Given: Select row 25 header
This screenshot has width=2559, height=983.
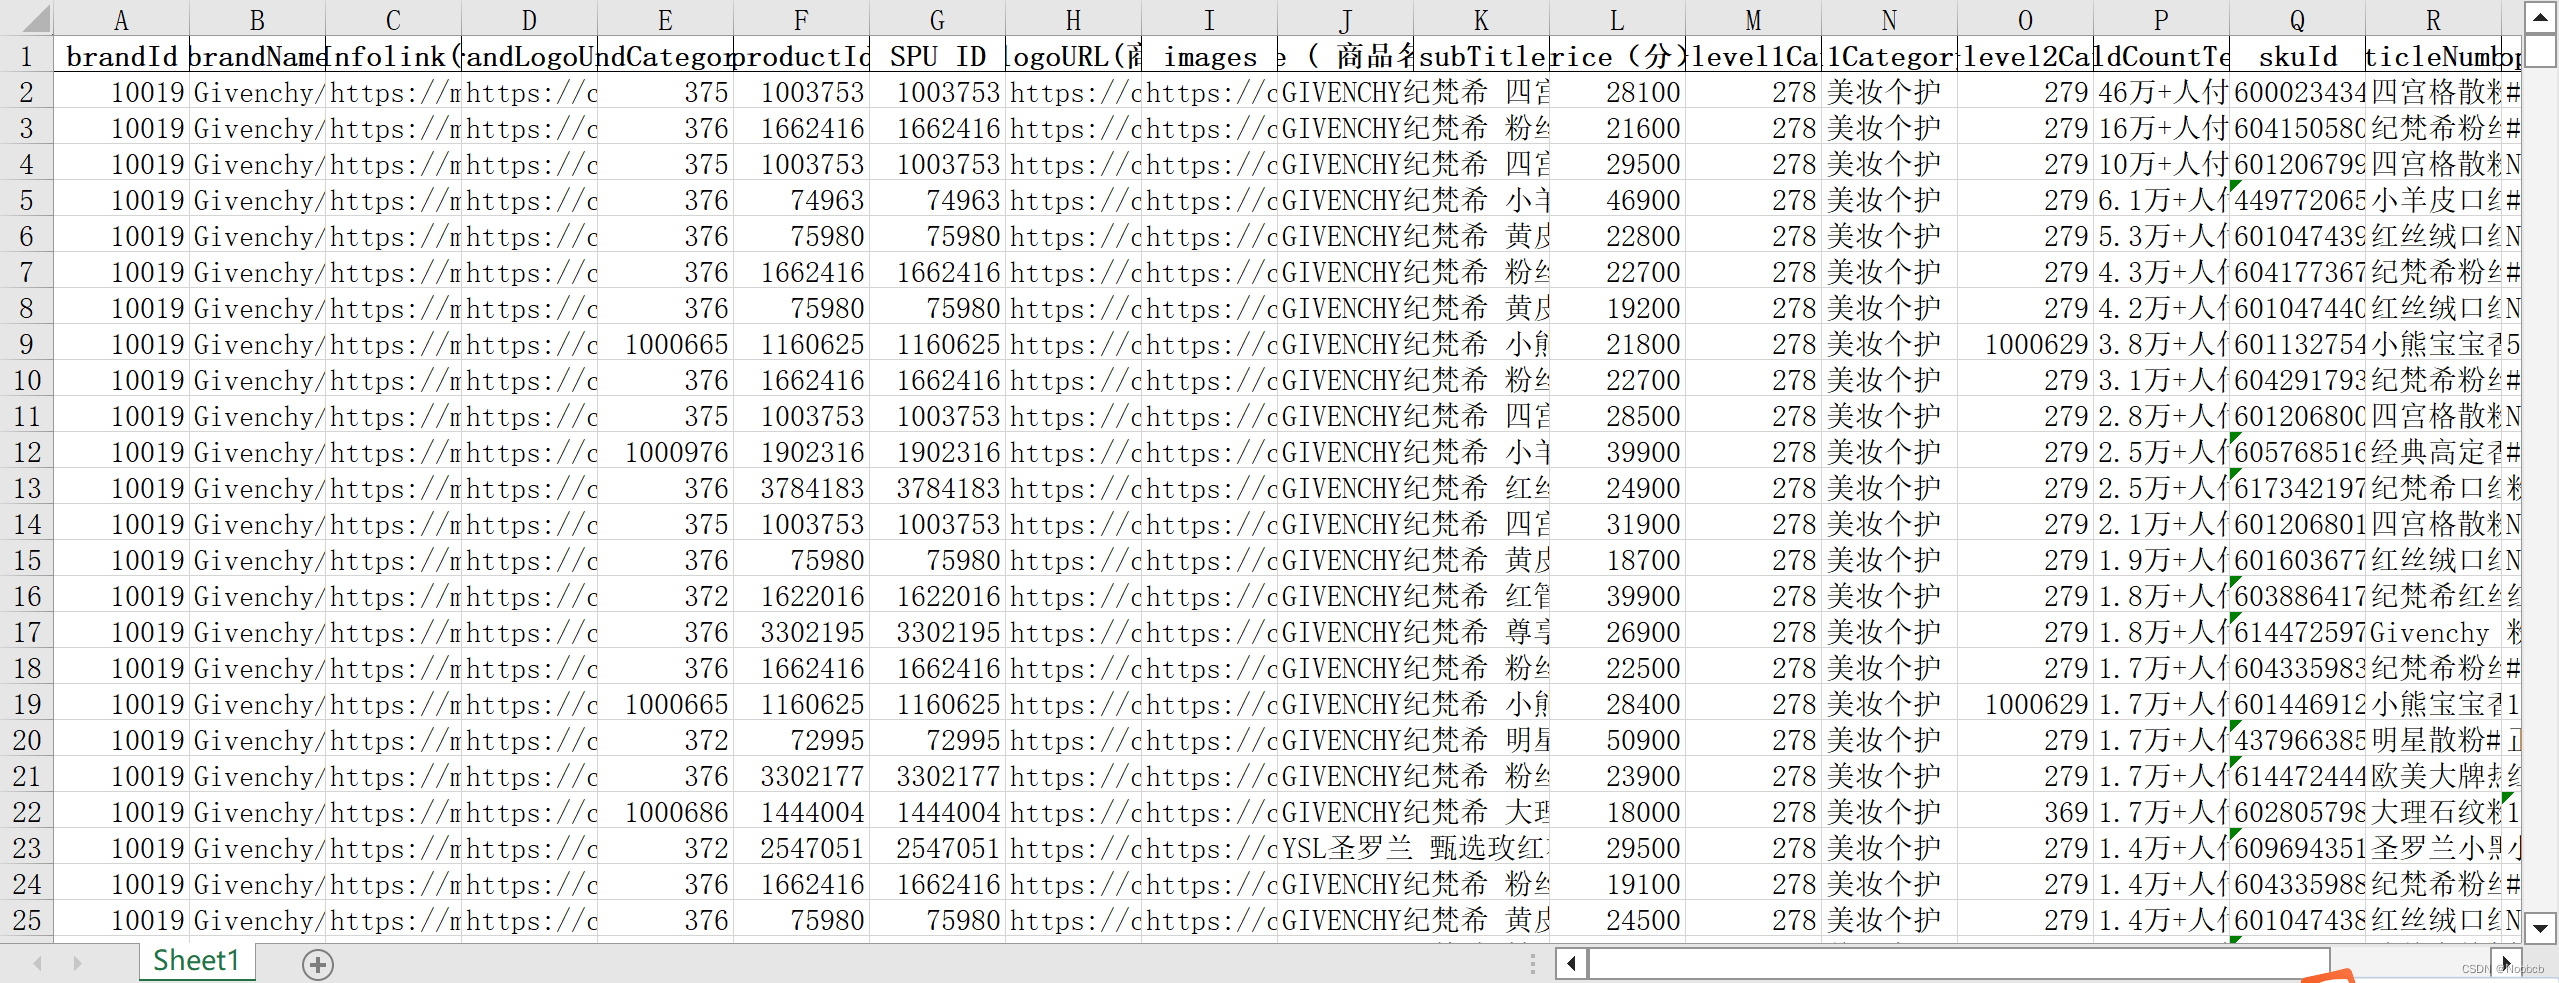Looking at the screenshot, I should click(x=26, y=920).
